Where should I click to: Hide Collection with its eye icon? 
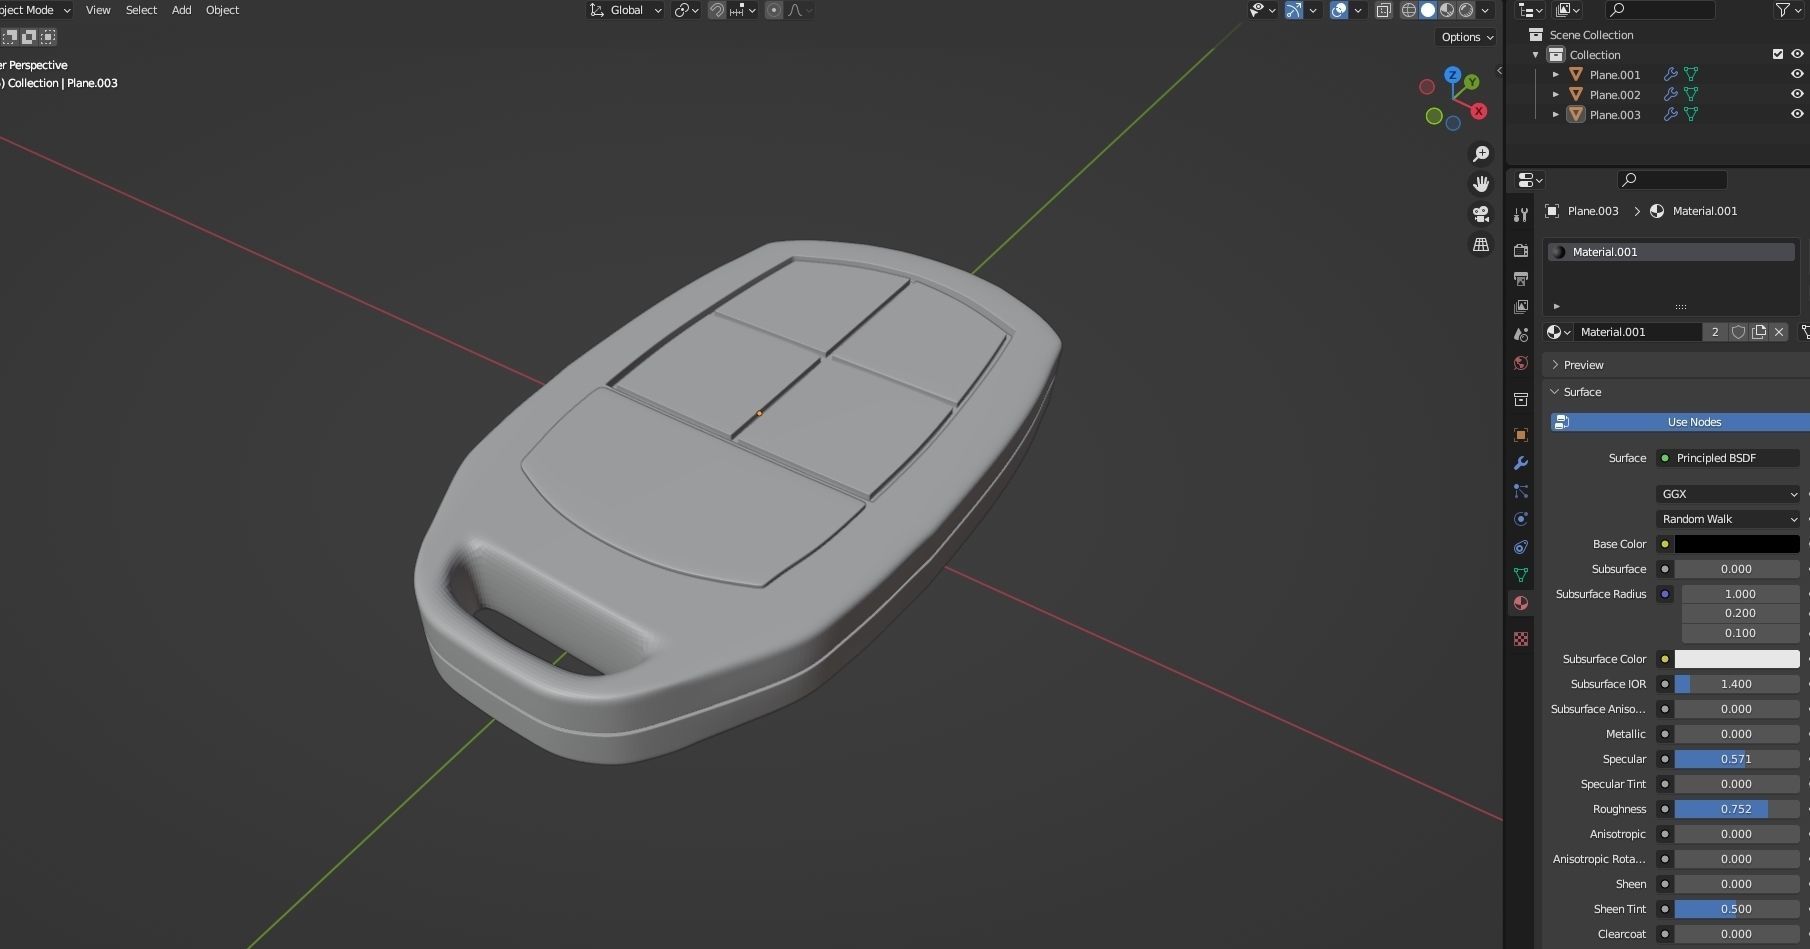[x=1797, y=54]
